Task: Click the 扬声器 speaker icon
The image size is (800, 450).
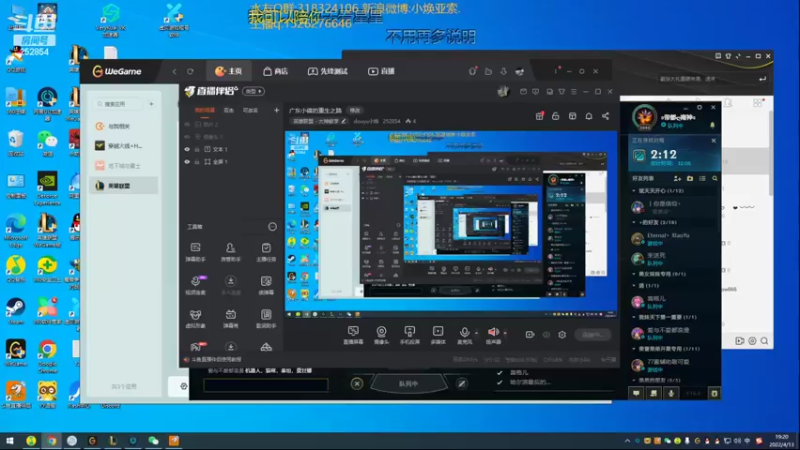Action: point(493,333)
